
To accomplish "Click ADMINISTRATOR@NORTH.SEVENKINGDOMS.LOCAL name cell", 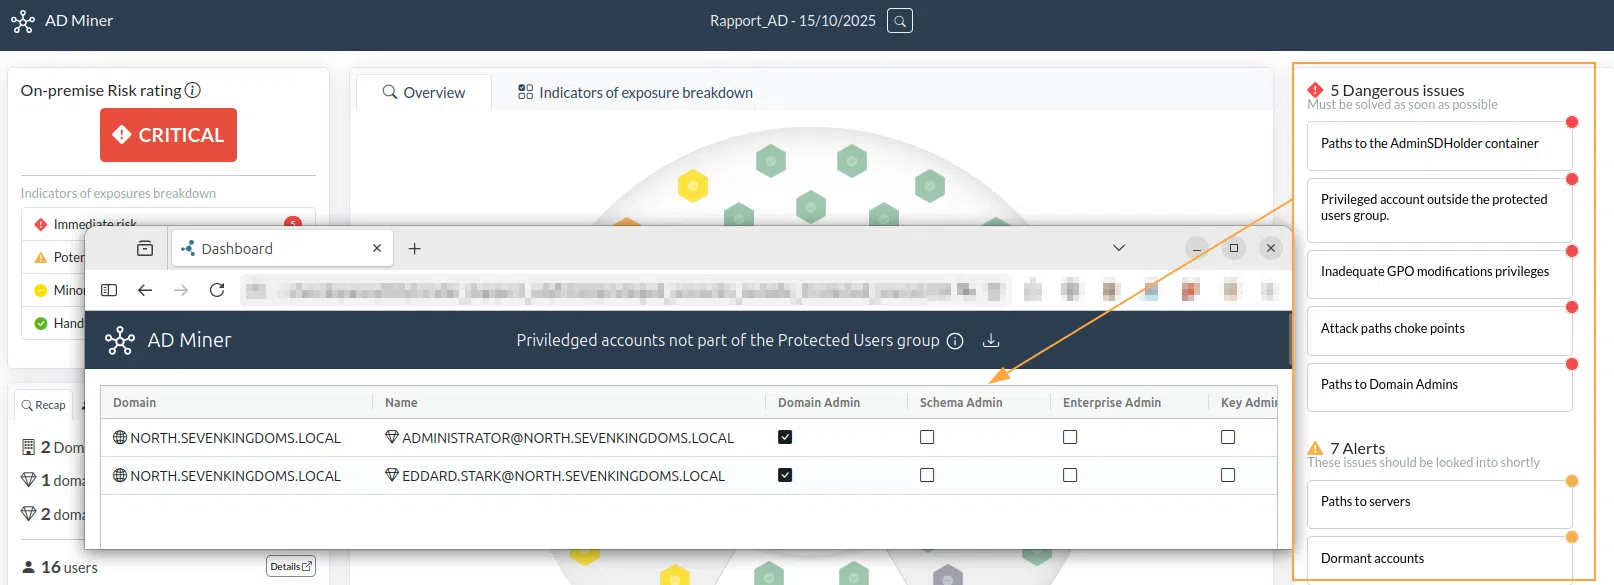I will point(568,438).
